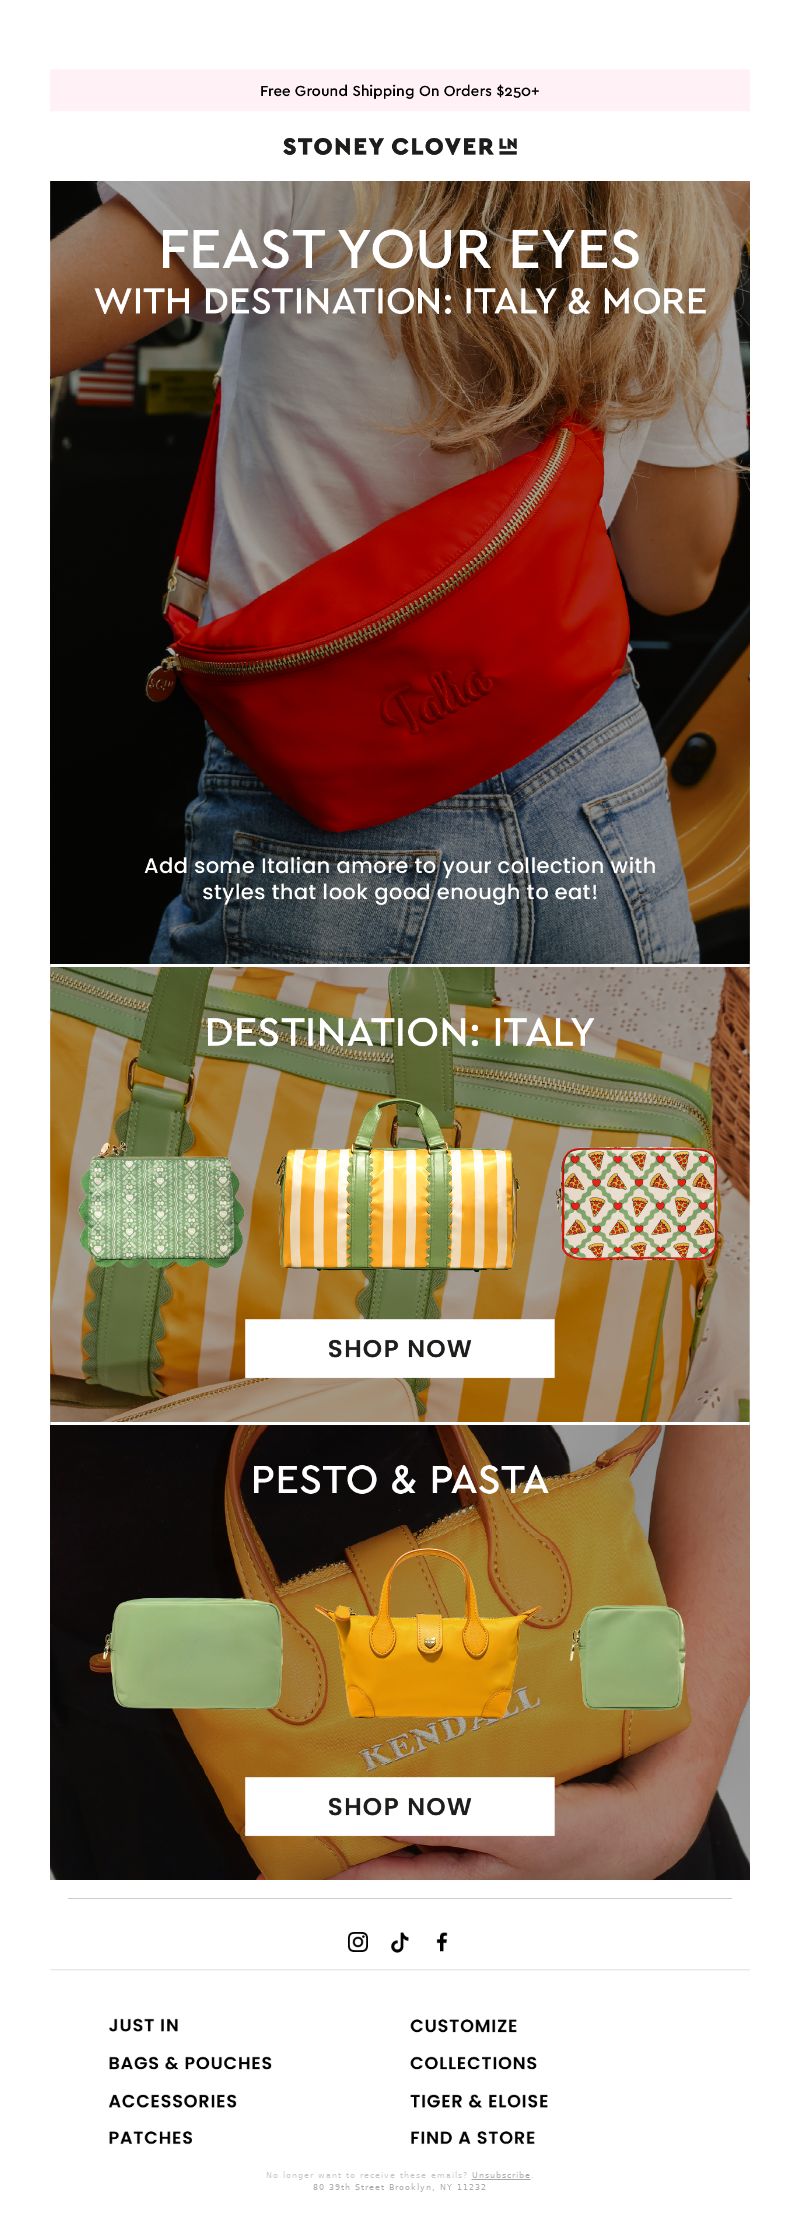Screen dimensions: 800x2222
Task: Click Shop Now under Pesto & Pasta
Action: pos(400,1806)
